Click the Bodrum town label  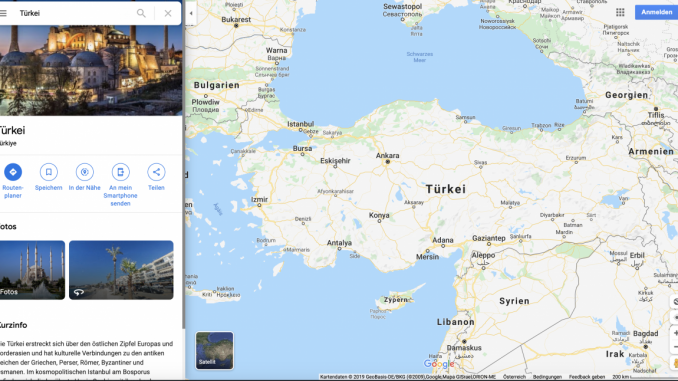tap(266, 240)
